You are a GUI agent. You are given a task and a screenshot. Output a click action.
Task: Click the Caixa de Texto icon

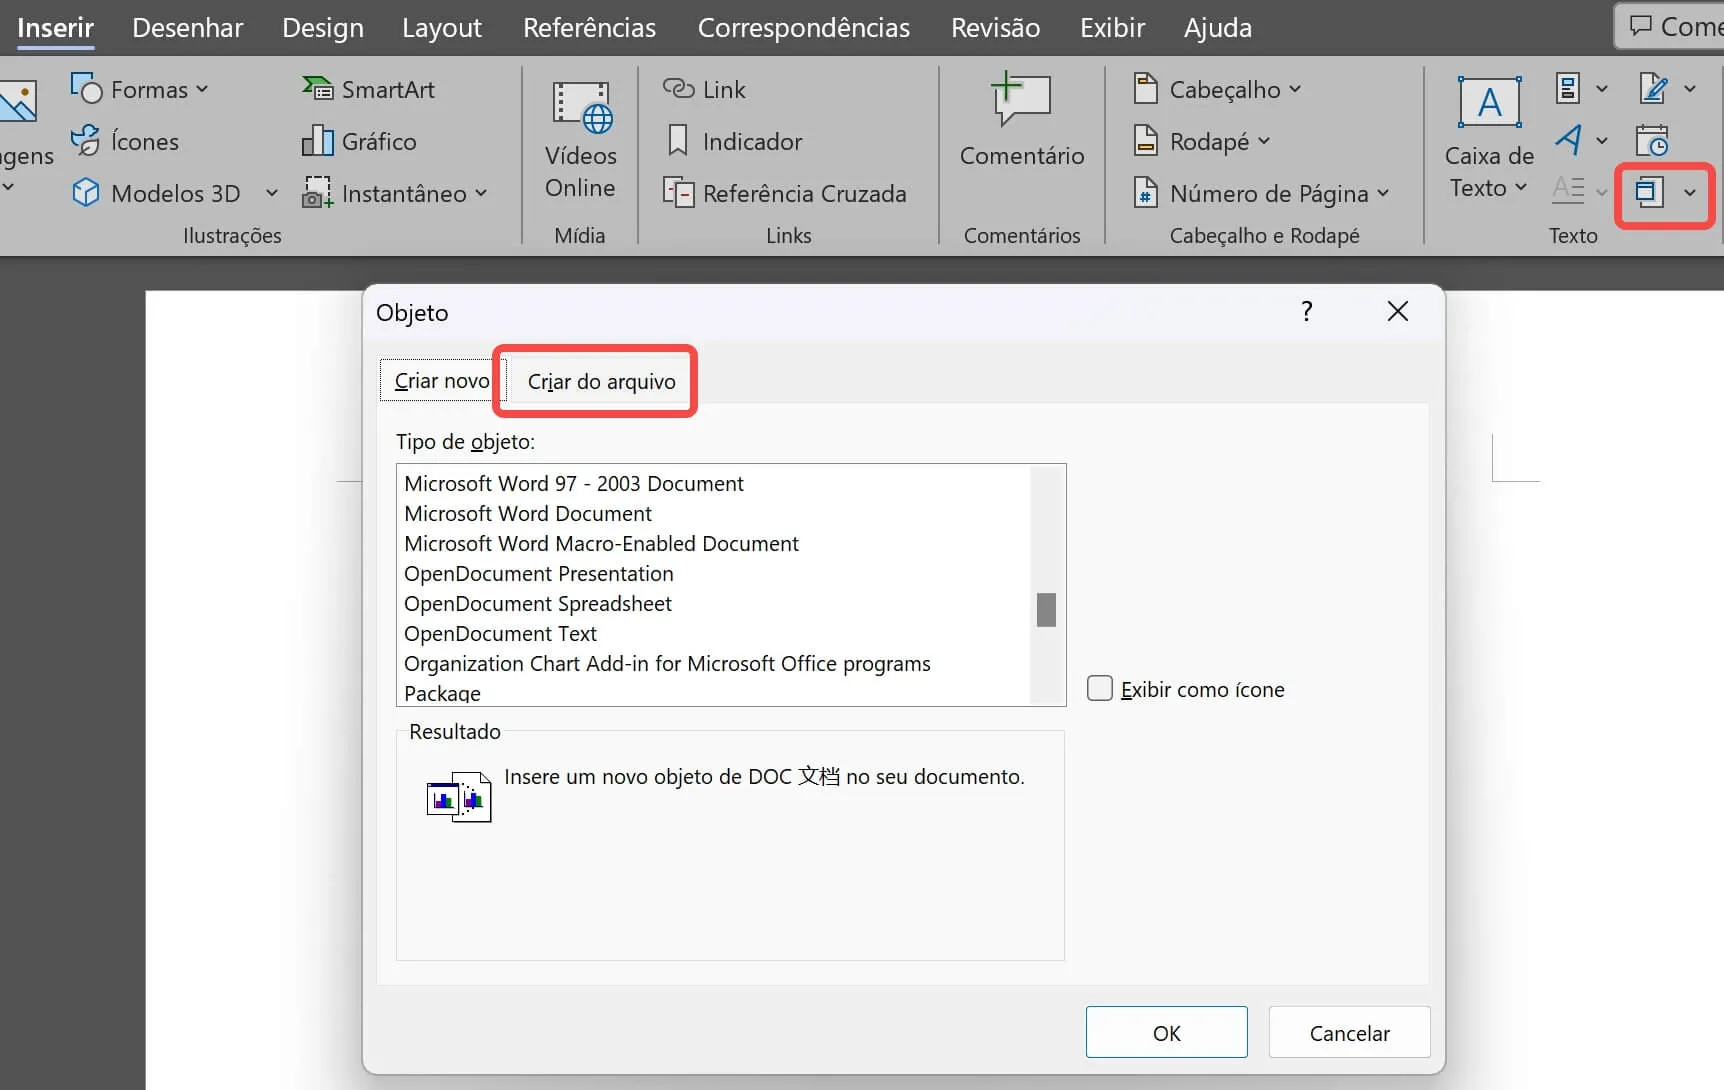(1489, 102)
